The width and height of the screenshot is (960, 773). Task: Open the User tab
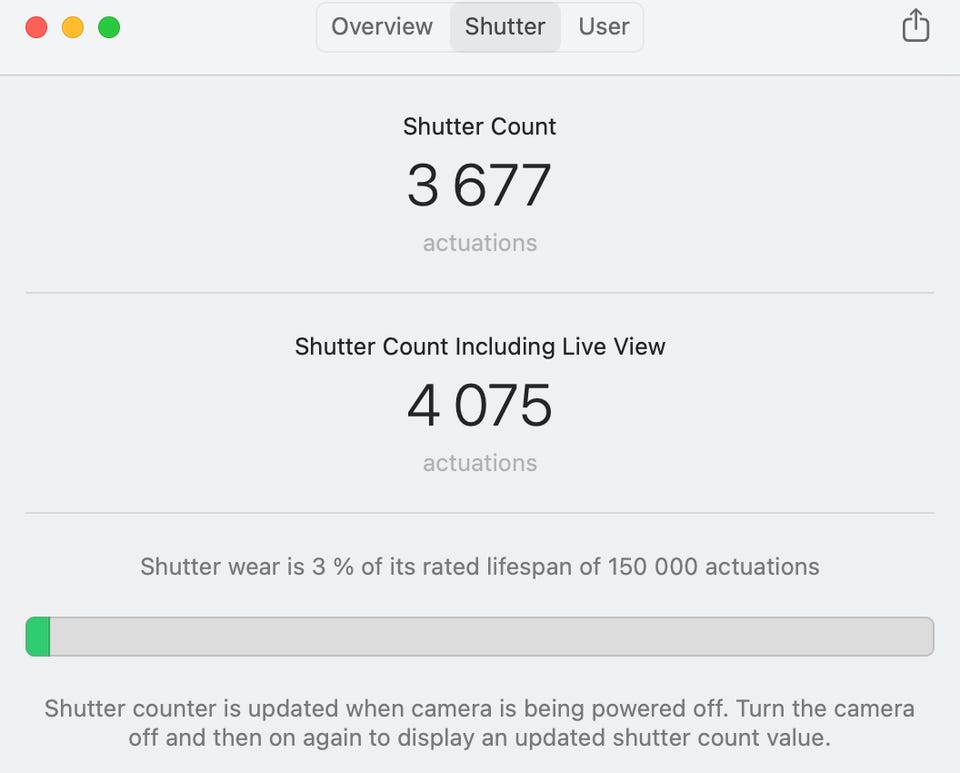(x=604, y=27)
